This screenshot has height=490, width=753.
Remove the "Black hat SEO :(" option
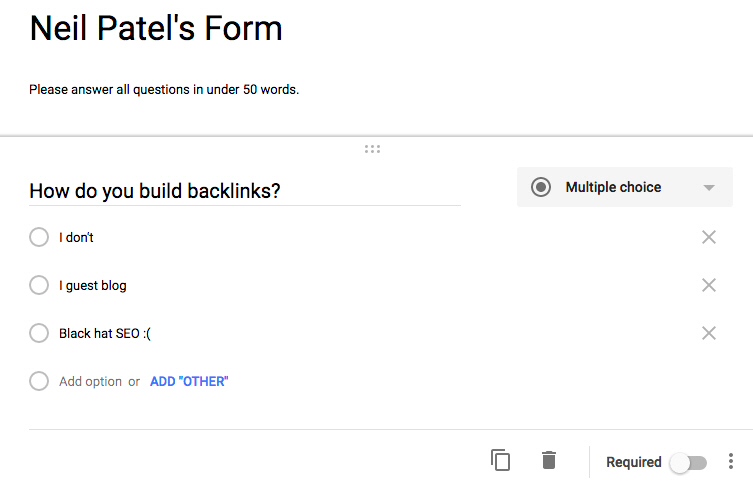709,333
